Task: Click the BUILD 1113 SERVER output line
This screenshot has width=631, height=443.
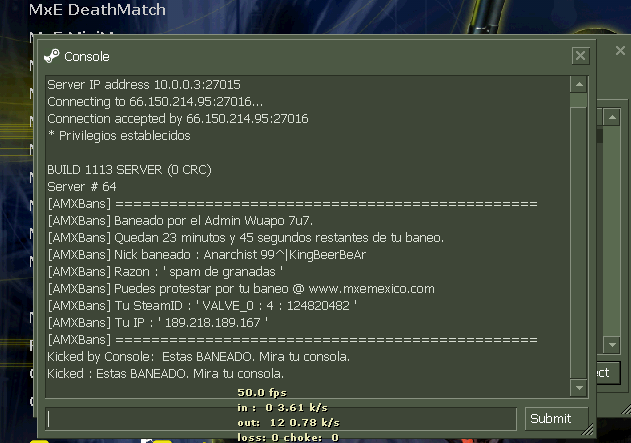Action: (129, 170)
